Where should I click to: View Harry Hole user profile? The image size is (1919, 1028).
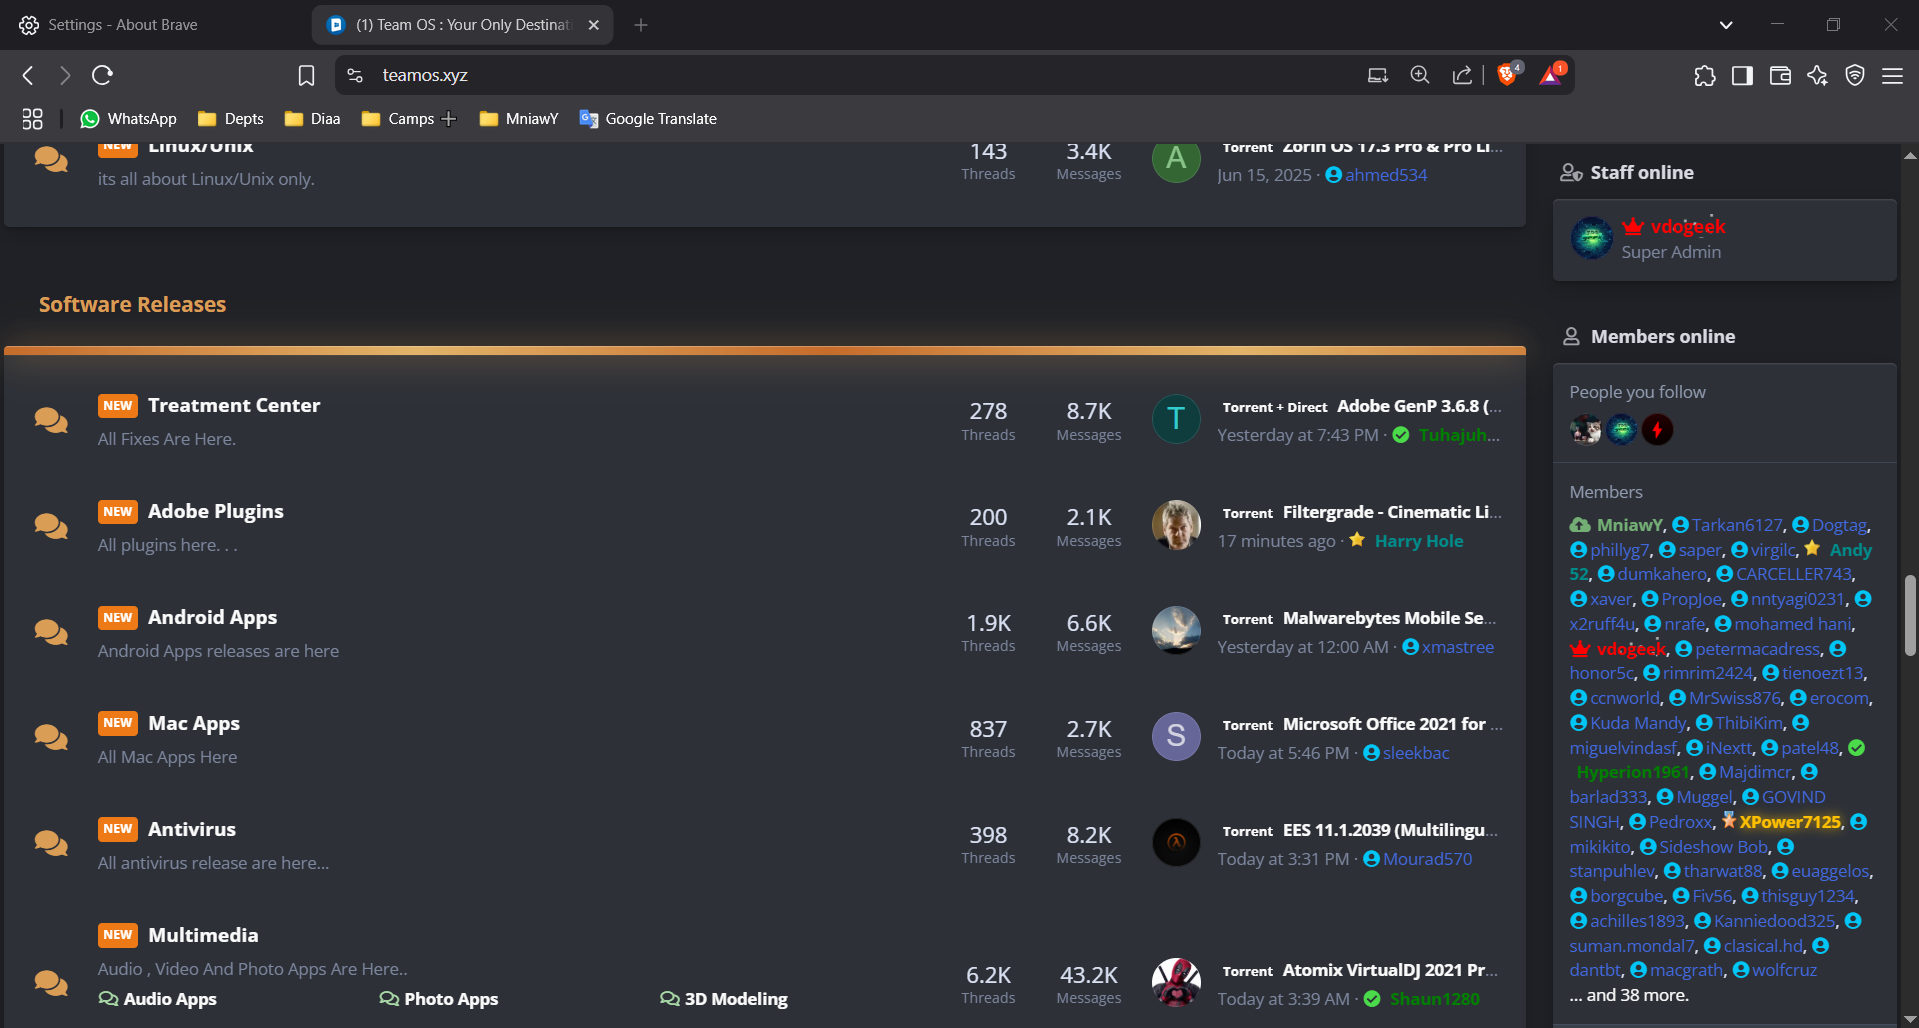click(1418, 541)
